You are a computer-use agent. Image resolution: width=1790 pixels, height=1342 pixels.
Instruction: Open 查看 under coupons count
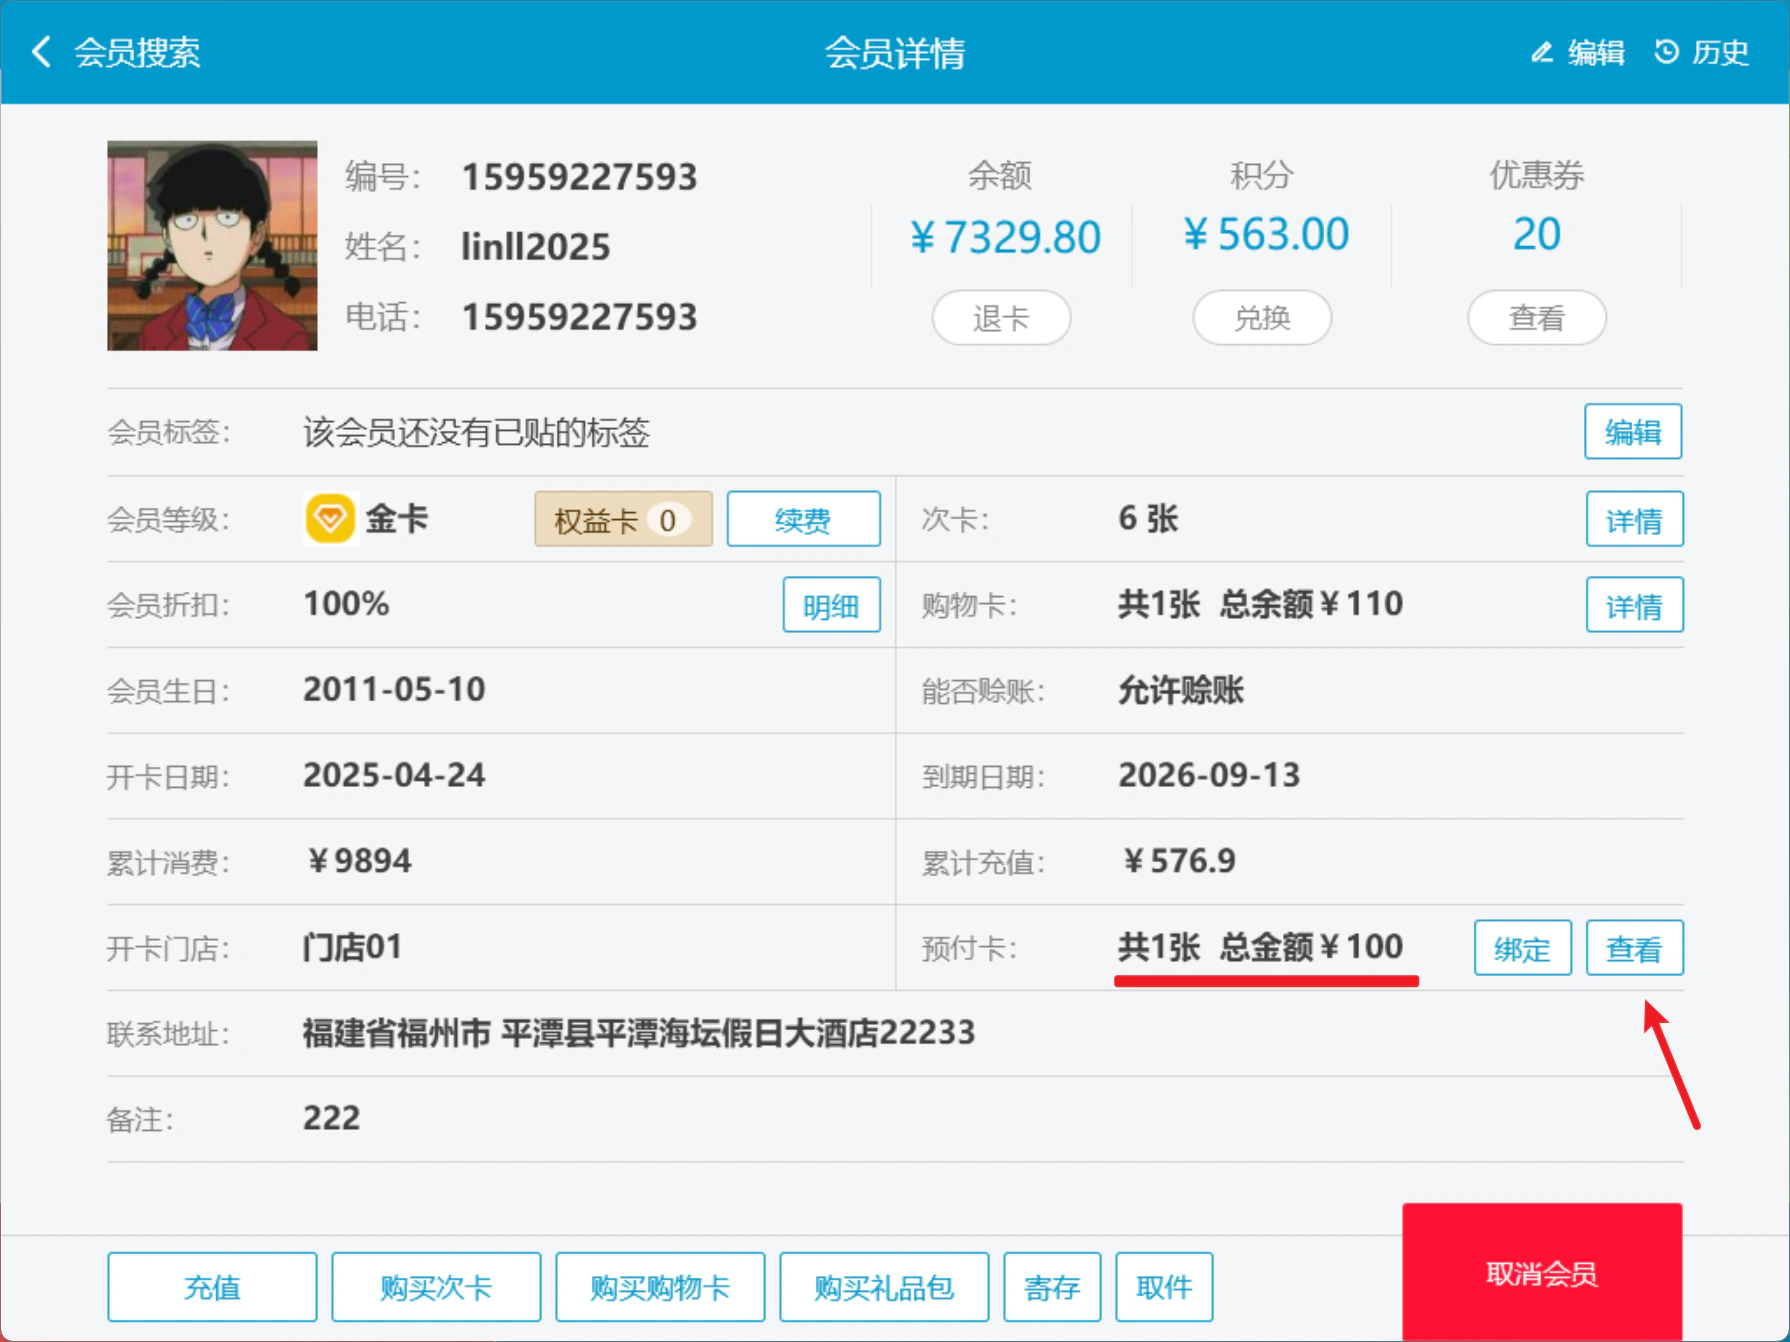coord(1537,318)
